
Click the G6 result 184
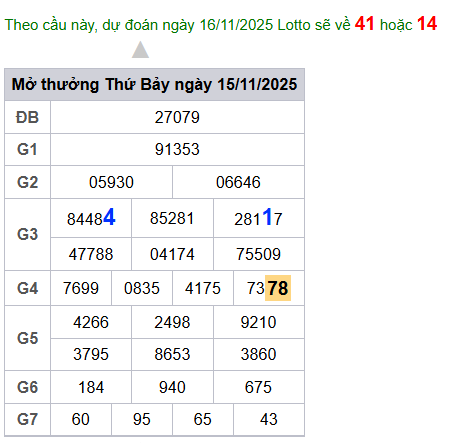pyautogui.click(x=91, y=387)
